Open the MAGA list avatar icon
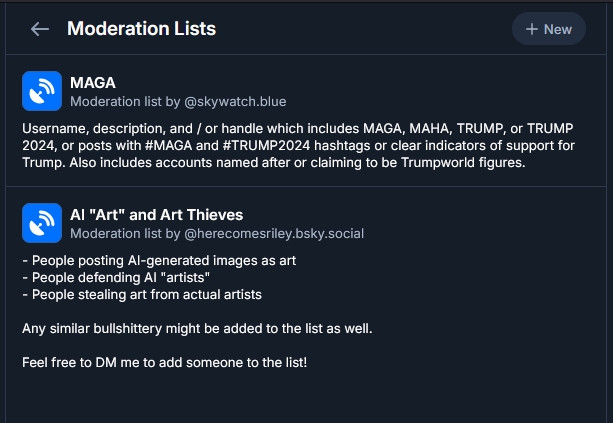This screenshot has height=423, width=613. coord(41,91)
